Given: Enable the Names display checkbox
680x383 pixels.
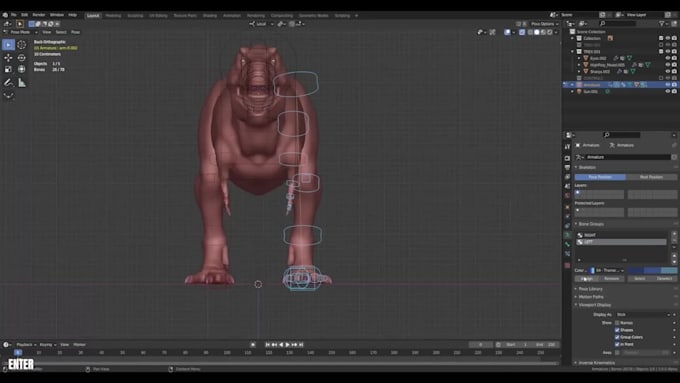Looking at the screenshot, I should (x=617, y=323).
